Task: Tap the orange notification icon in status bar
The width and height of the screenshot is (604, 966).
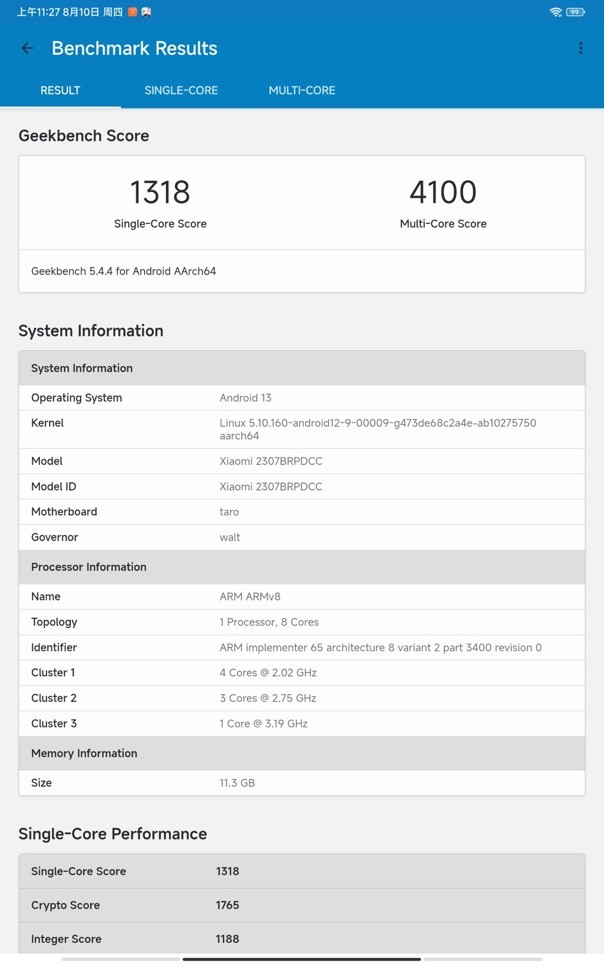Action: 131,12
